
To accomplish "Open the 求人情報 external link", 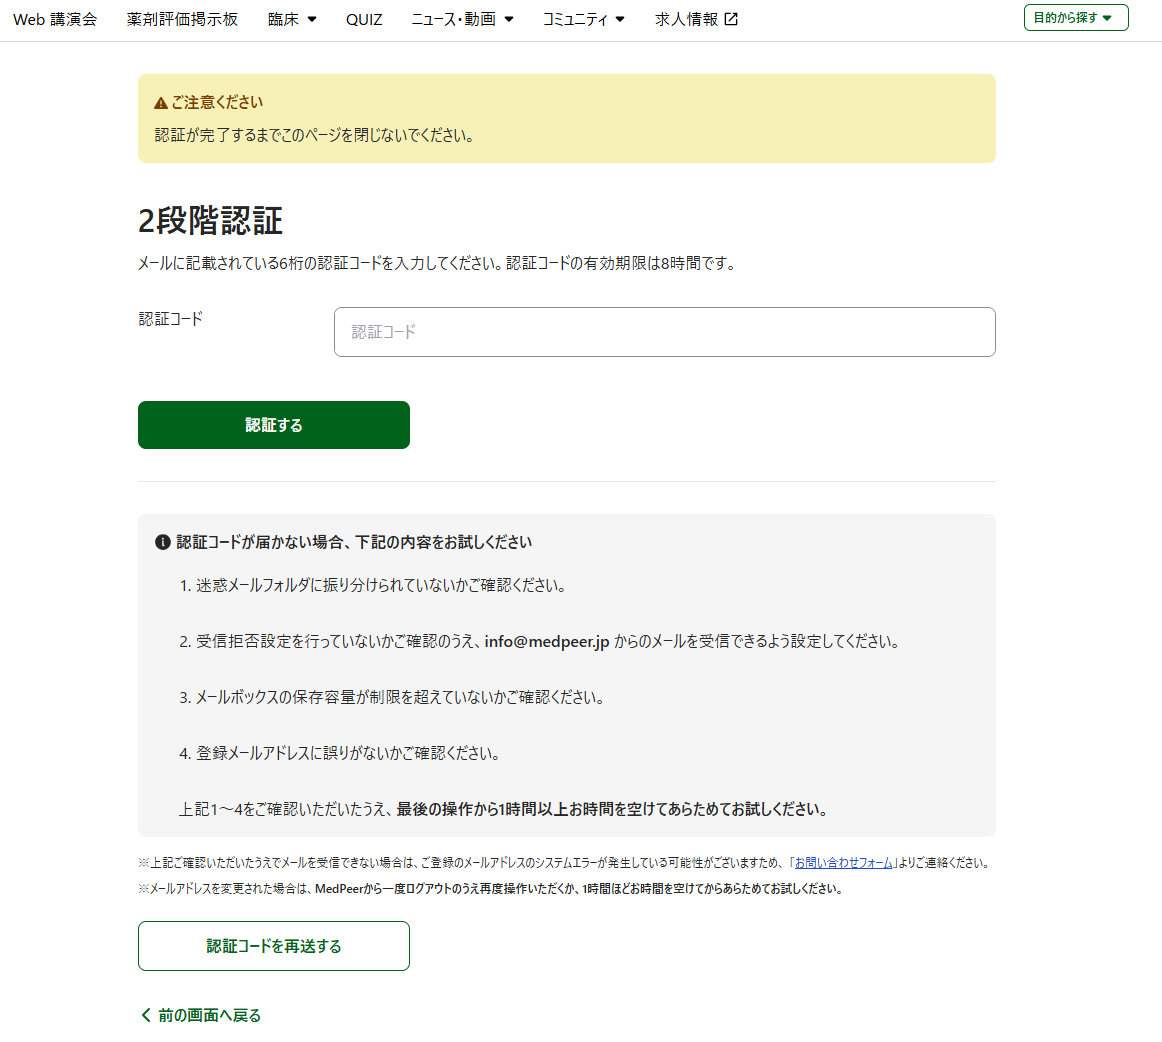I will point(696,19).
